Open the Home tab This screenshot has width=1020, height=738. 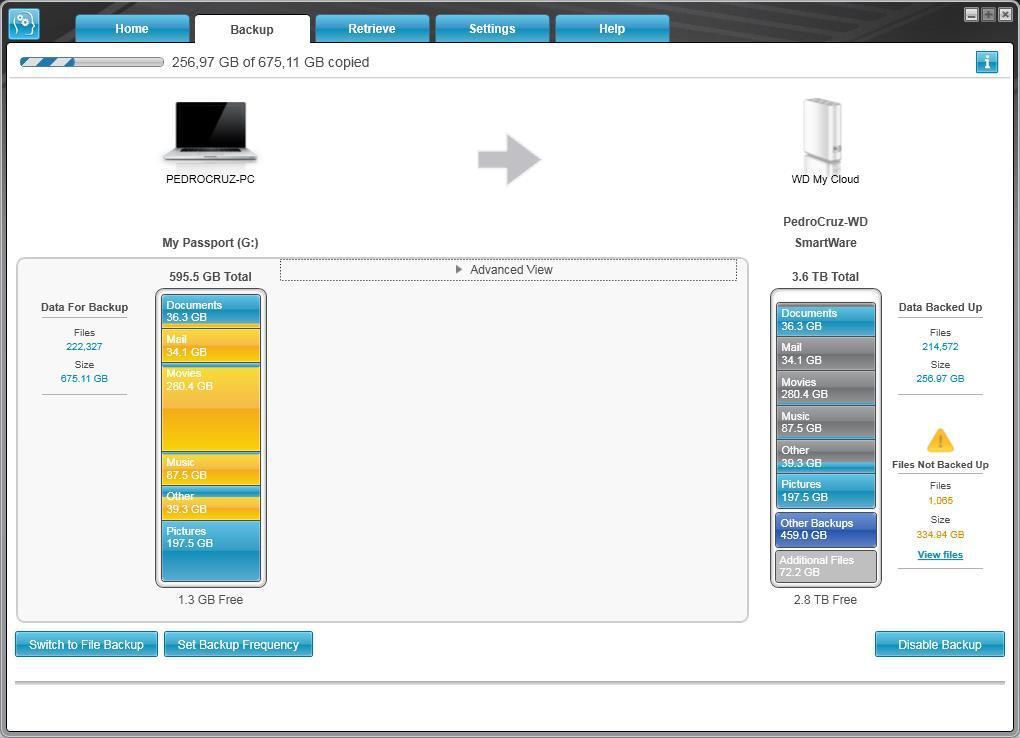[x=132, y=29]
